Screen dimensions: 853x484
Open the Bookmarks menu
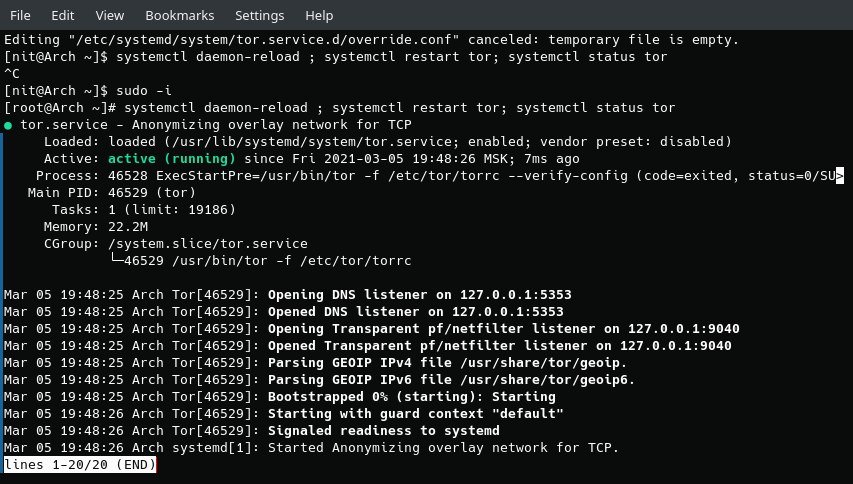[x=180, y=16]
